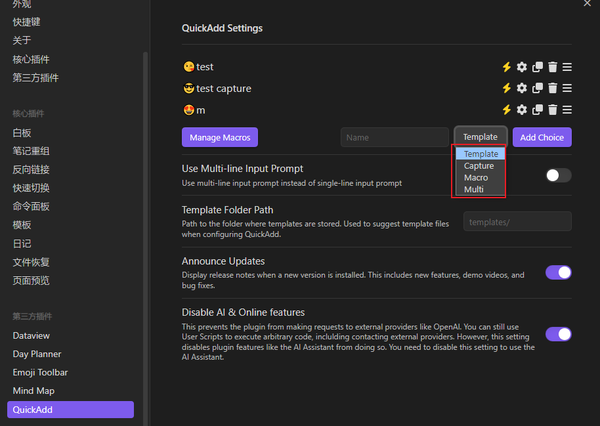
Task: Enable the Multi-line Input Prompt toggle
Action: click(x=558, y=175)
